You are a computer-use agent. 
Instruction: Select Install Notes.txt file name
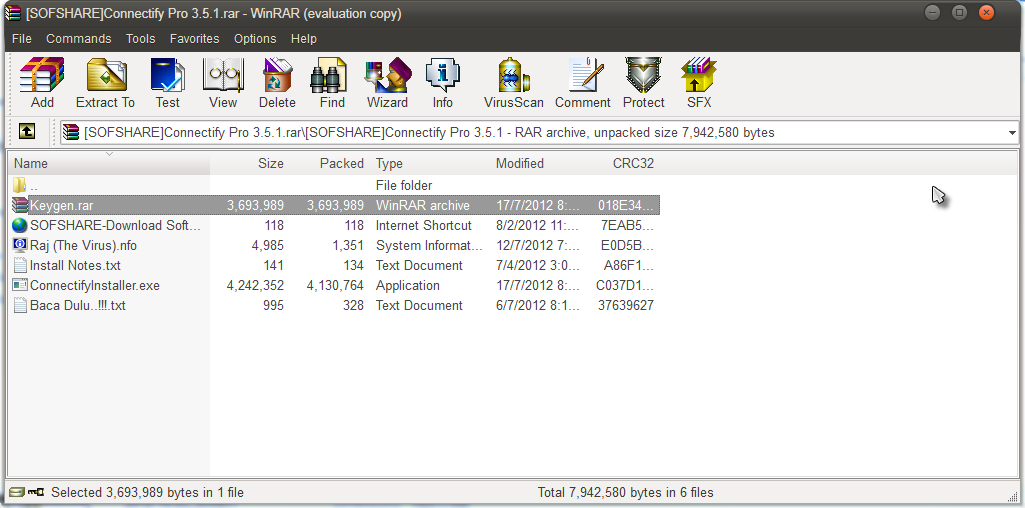coord(75,266)
